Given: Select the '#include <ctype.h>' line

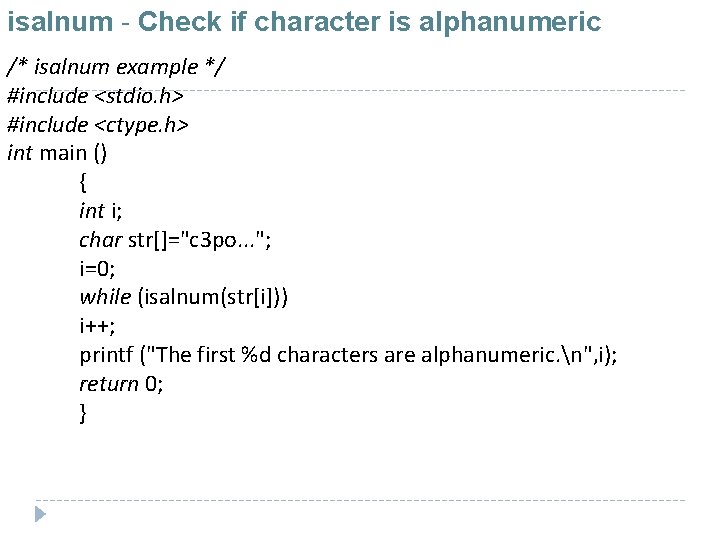Looking at the screenshot, I should [x=97, y=125].
